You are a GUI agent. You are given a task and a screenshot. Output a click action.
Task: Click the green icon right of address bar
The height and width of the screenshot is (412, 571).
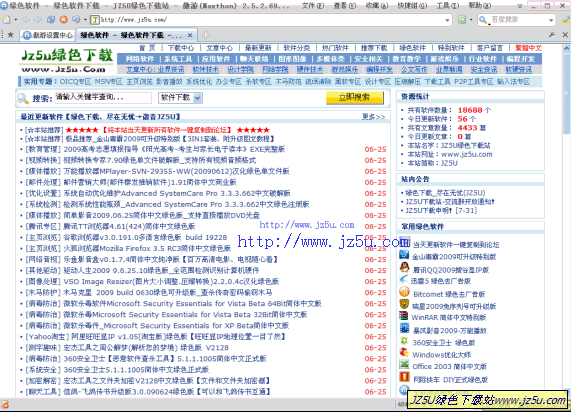[462, 20]
